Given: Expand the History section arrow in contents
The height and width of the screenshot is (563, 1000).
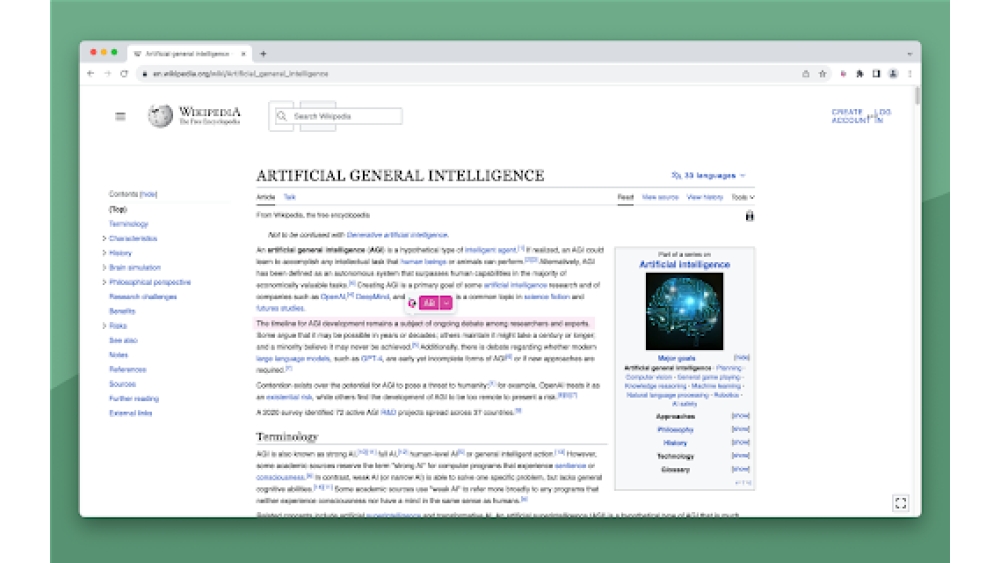Looking at the screenshot, I should pos(104,253).
